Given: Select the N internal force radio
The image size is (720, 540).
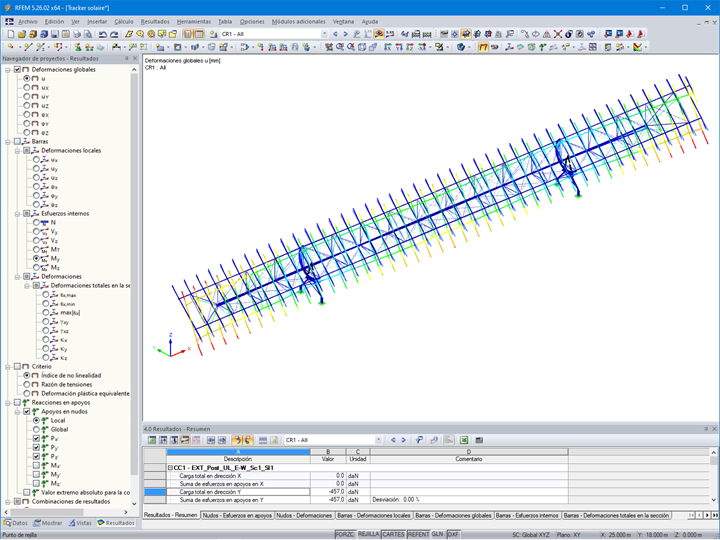Looking at the screenshot, I should (x=36, y=222).
